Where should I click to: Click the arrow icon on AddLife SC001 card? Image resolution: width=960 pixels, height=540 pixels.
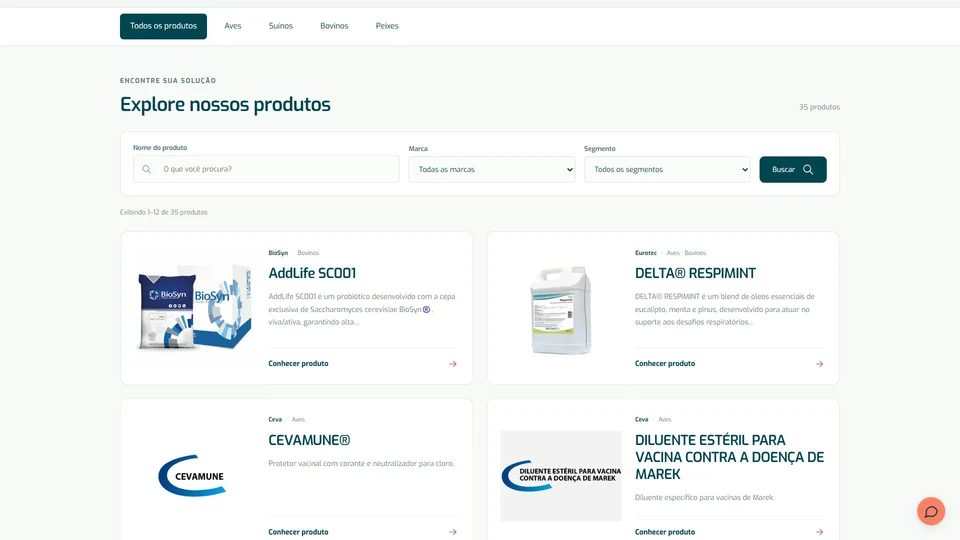click(453, 364)
